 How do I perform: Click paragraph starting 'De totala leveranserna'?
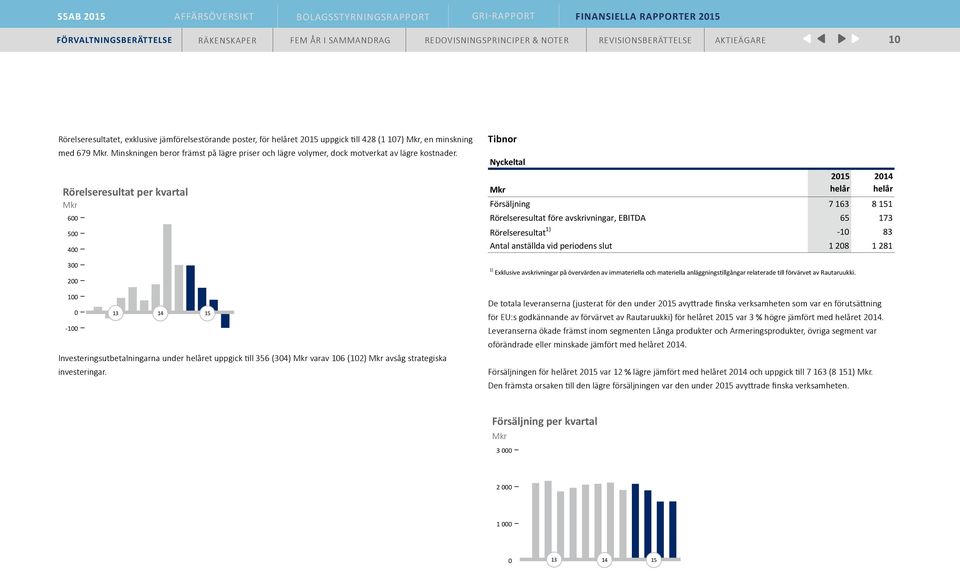(686, 324)
